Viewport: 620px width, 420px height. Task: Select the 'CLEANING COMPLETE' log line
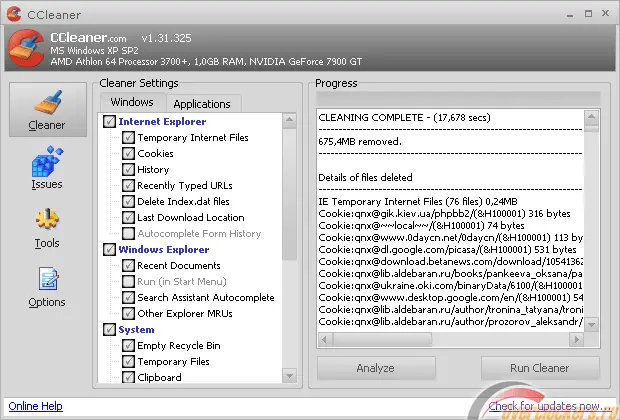point(405,117)
